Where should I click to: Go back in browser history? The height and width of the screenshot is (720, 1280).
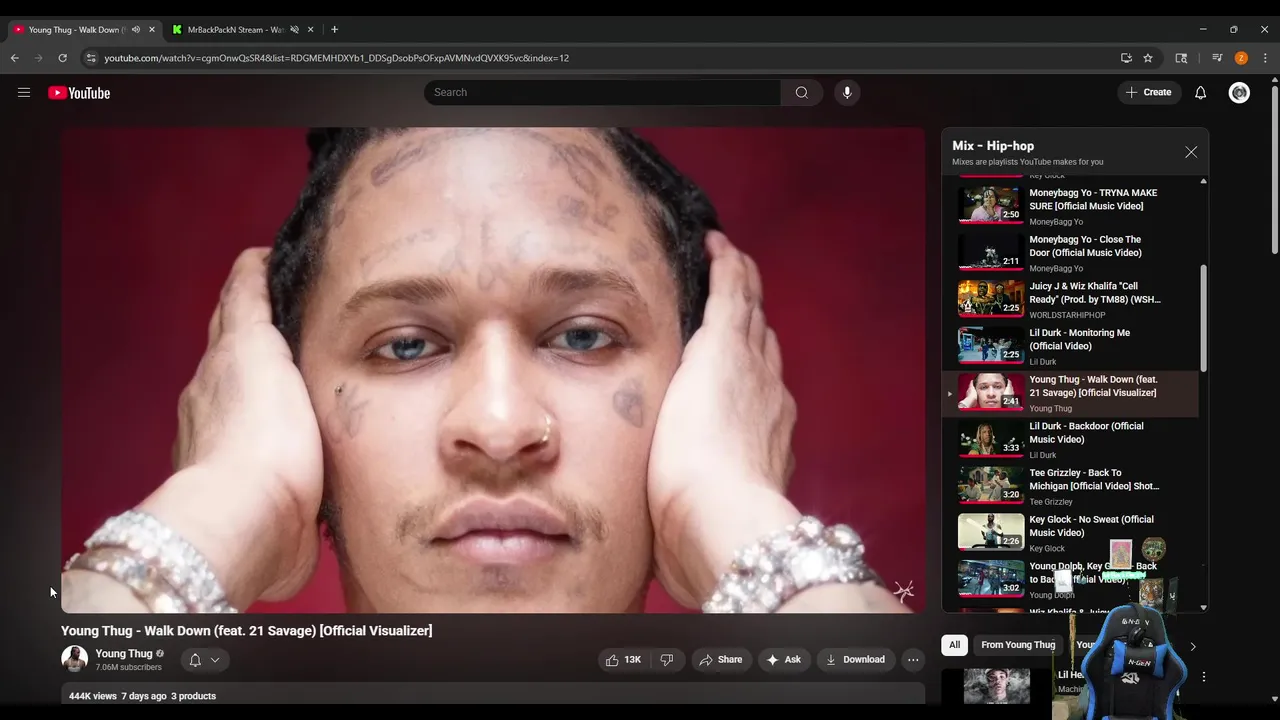(x=15, y=58)
